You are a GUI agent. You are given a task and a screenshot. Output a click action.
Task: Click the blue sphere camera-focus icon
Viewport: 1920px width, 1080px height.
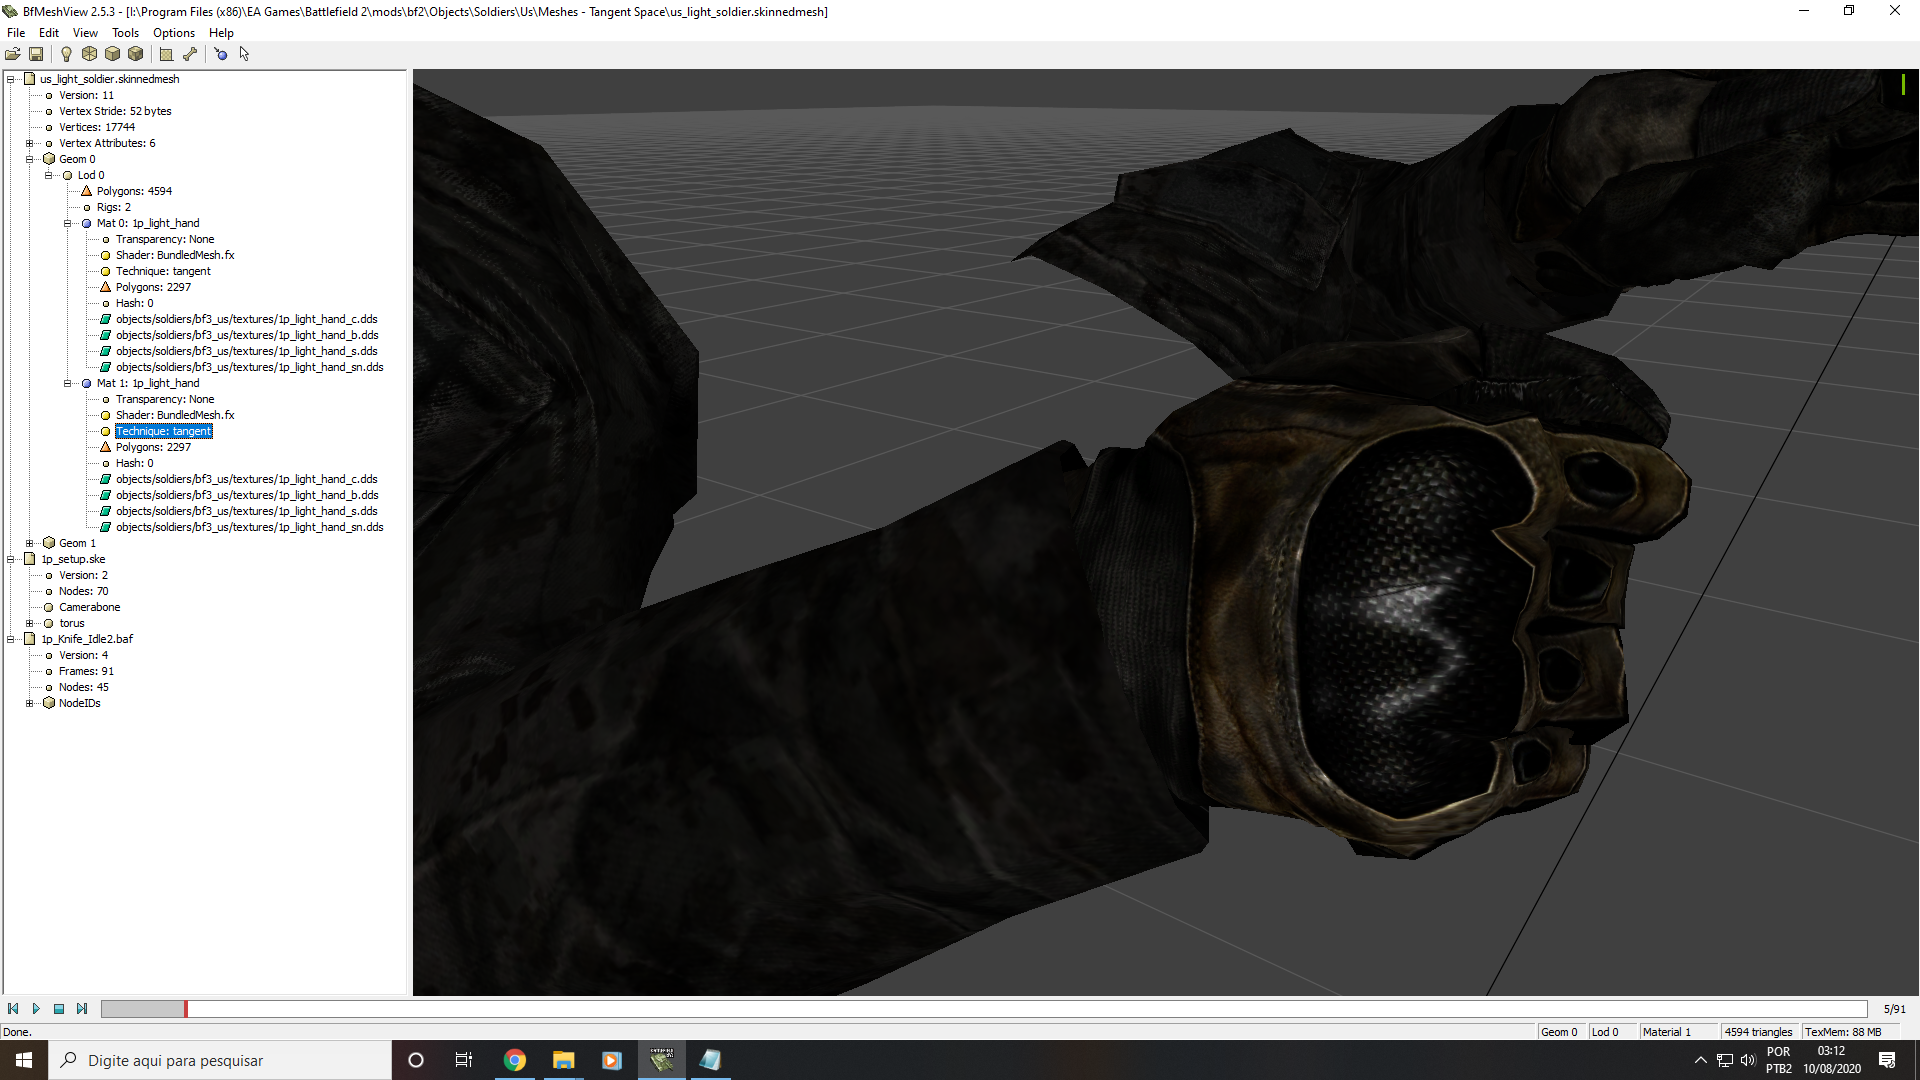pos(220,54)
